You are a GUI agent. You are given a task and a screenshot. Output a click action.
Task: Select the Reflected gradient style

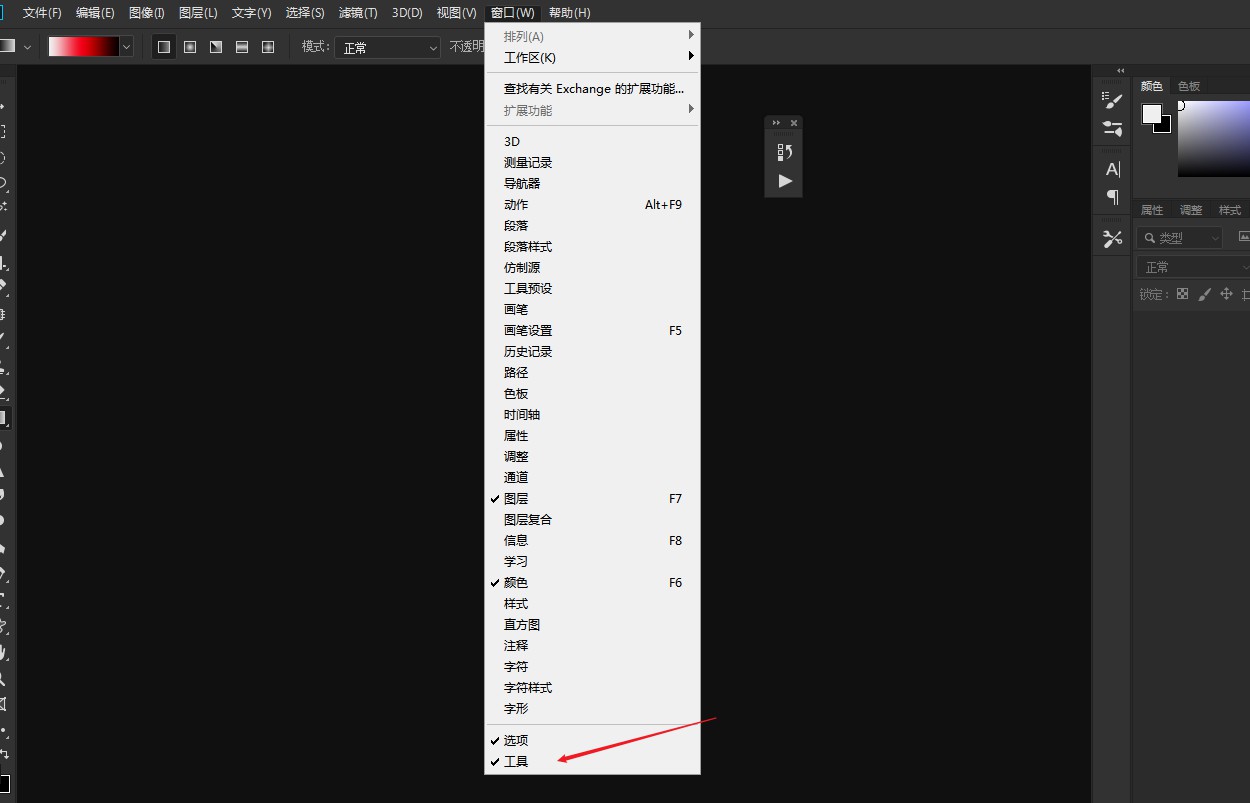(x=241, y=46)
